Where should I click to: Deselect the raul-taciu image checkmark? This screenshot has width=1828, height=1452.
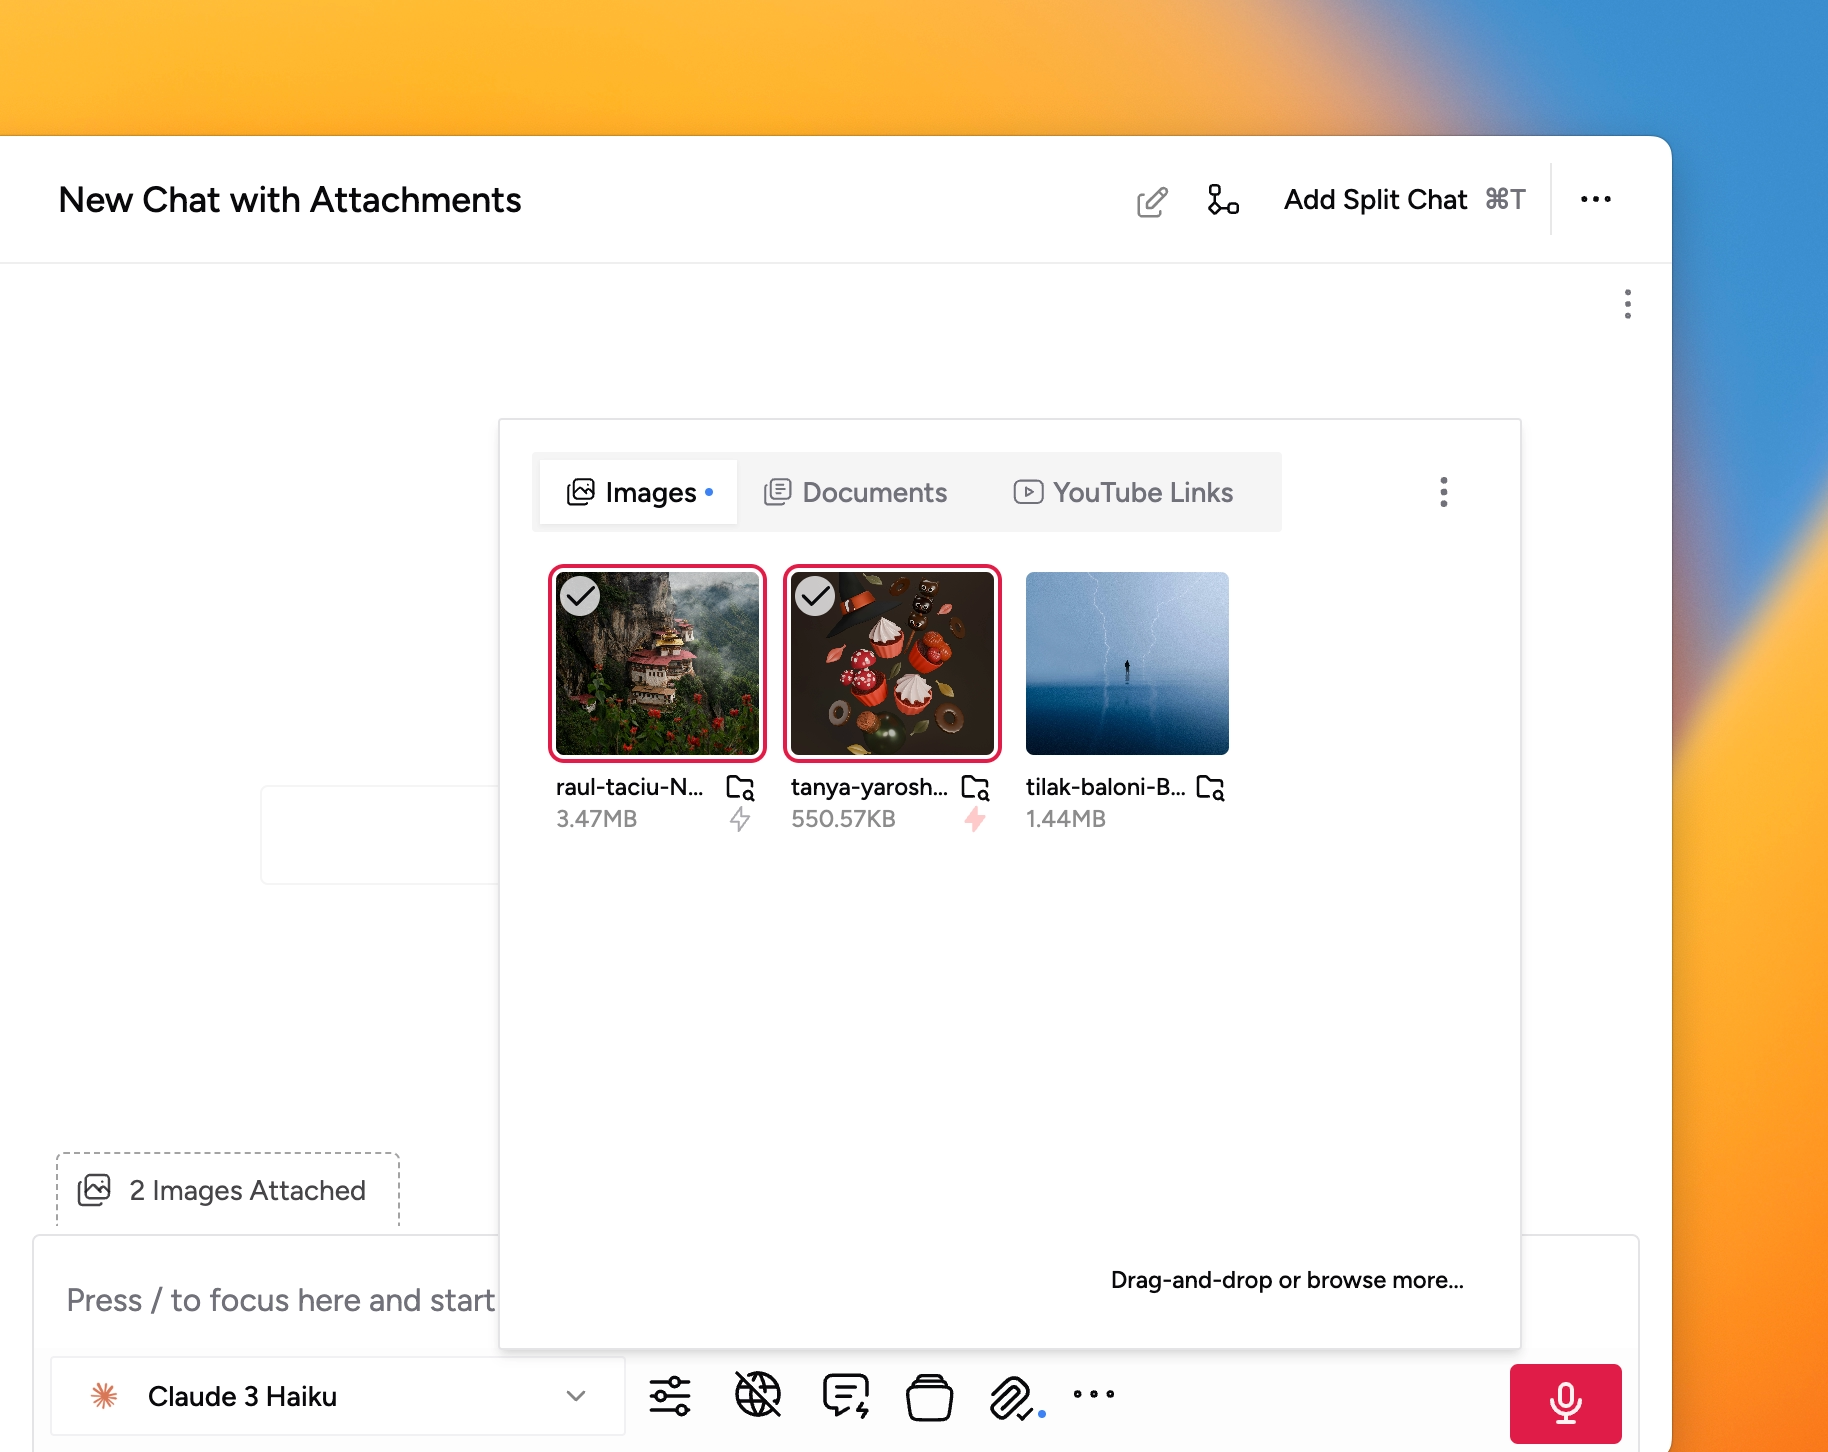[x=581, y=596]
